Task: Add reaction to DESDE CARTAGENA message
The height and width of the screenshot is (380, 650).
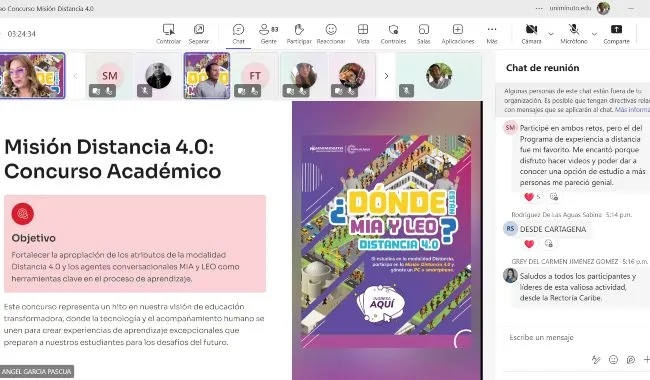Action: pyautogui.click(x=548, y=244)
